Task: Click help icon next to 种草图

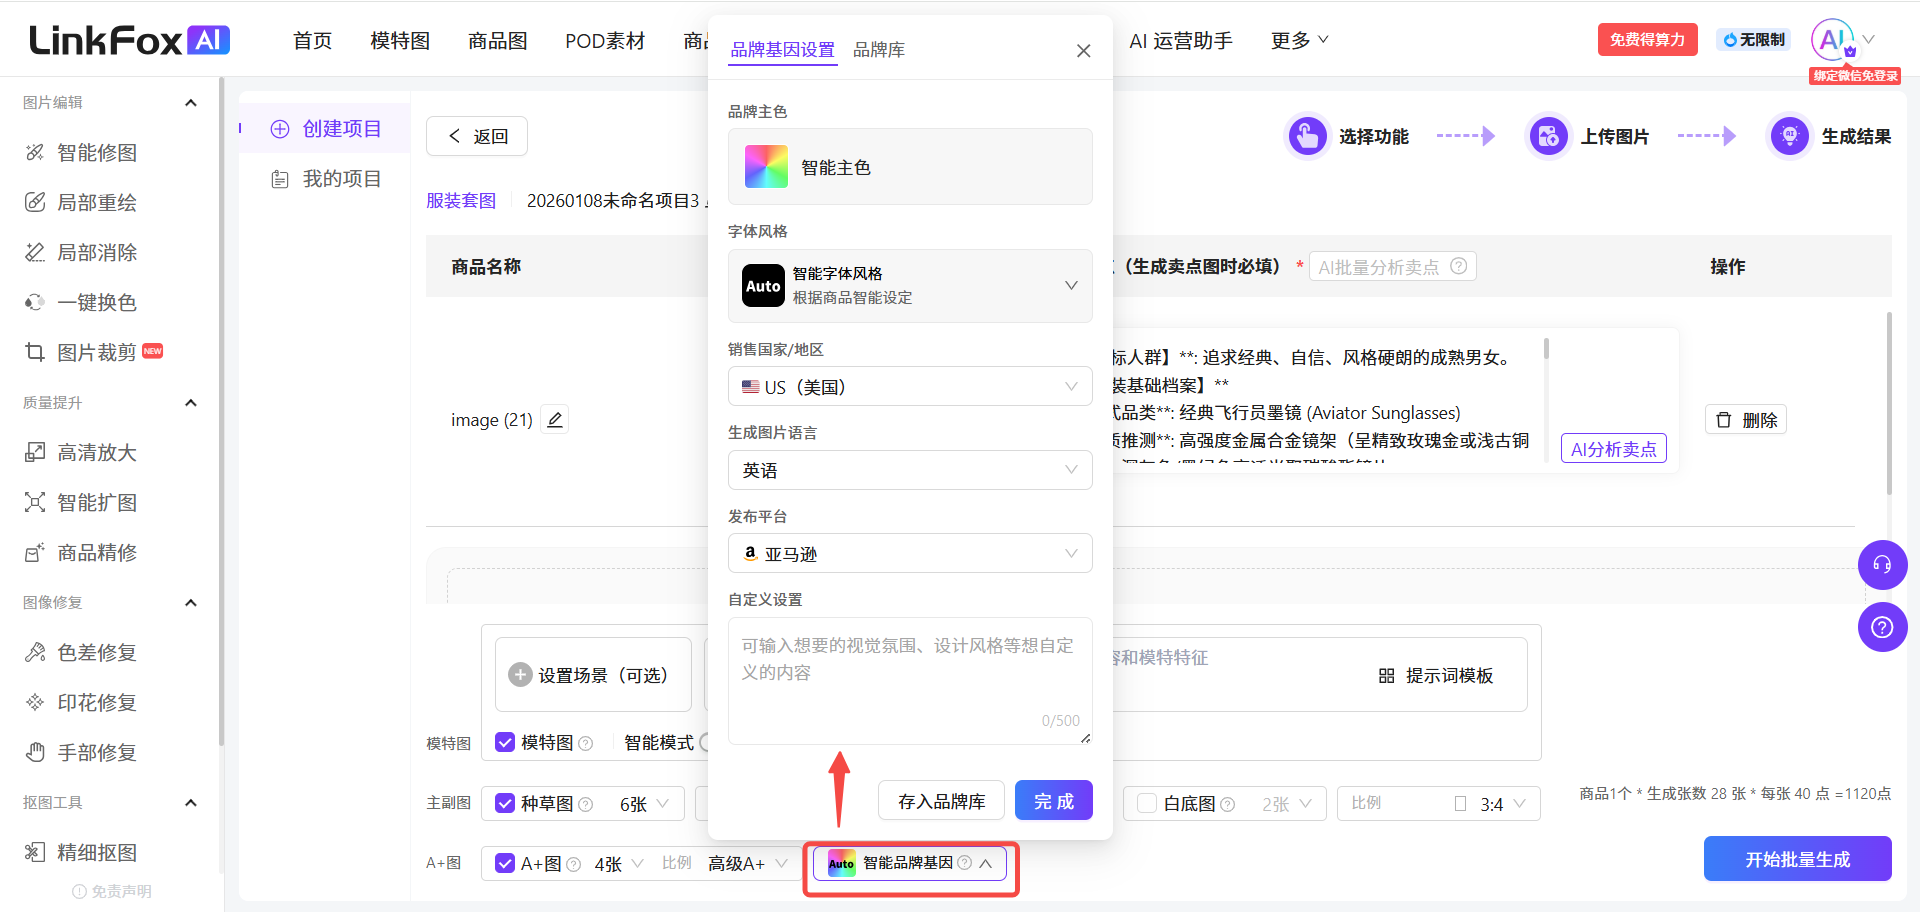Action: point(586,804)
